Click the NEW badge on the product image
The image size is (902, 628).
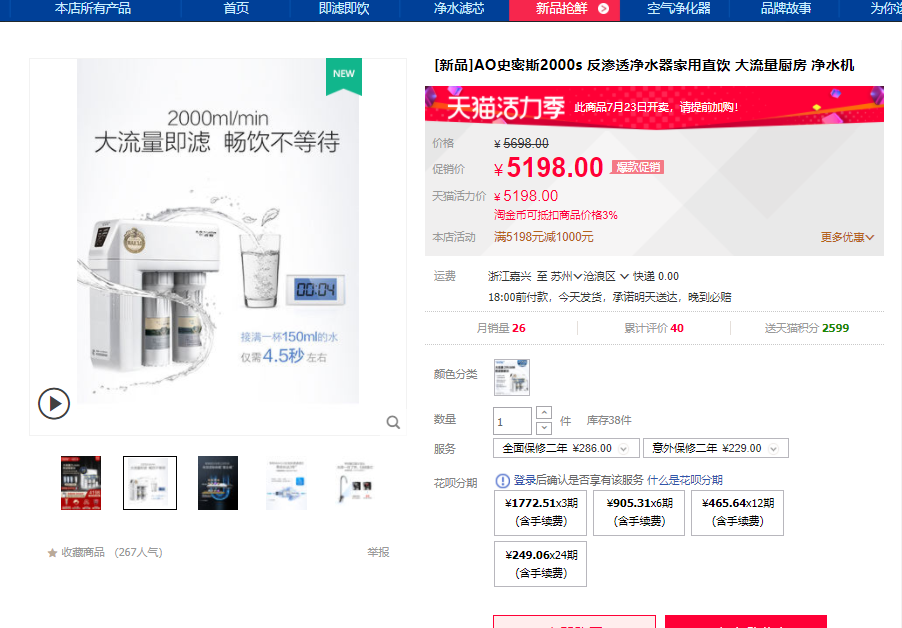tap(344, 75)
